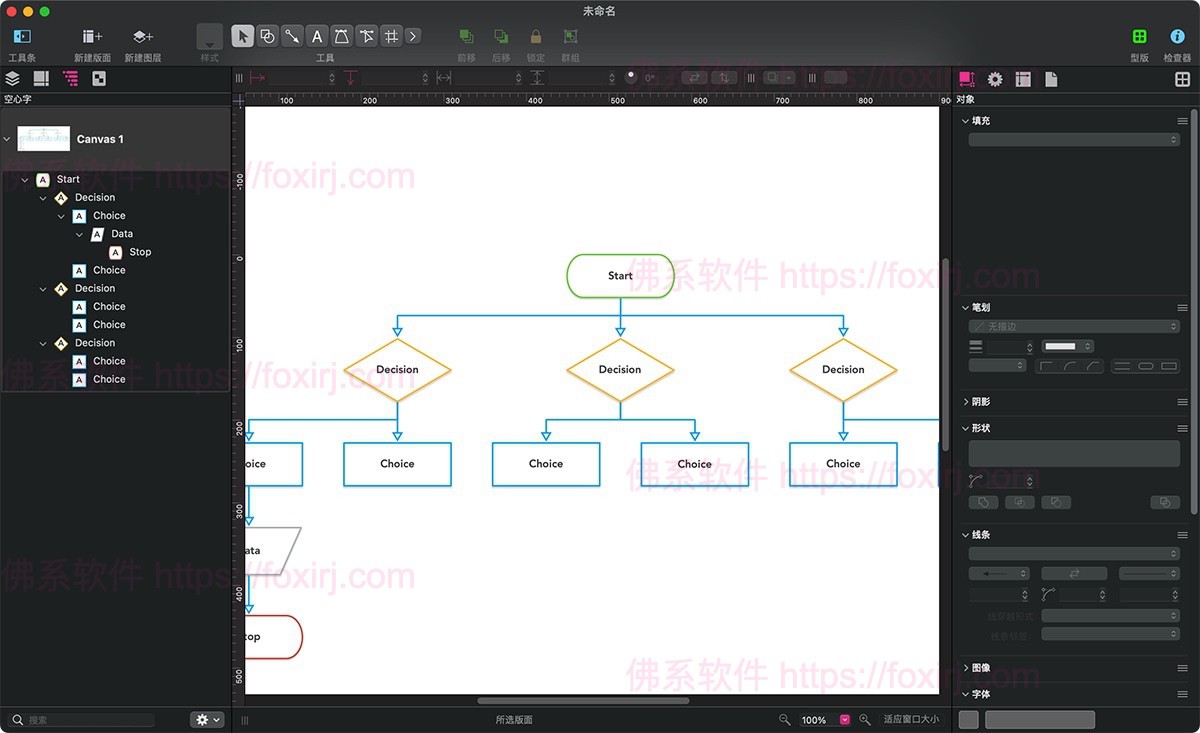
Task: Click the pink outline view icon in sidebar
Action: pyautogui.click(x=69, y=78)
